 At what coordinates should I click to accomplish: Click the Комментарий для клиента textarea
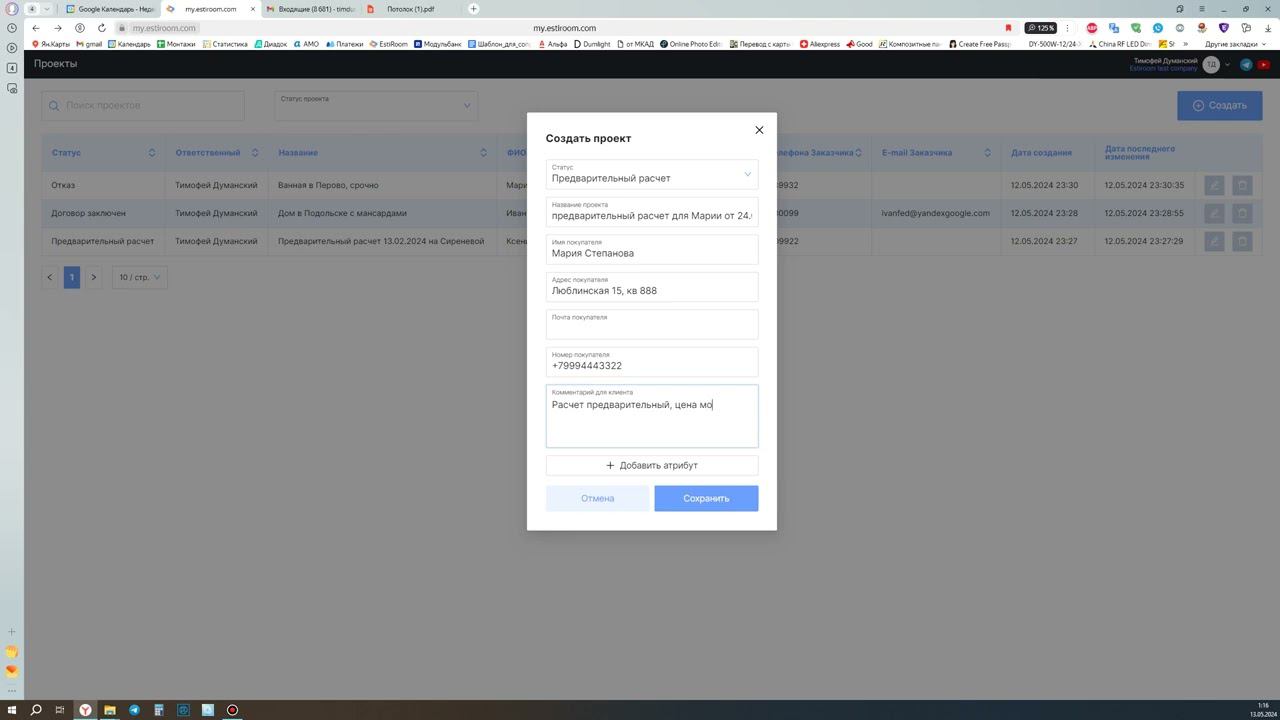coord(652,416)
